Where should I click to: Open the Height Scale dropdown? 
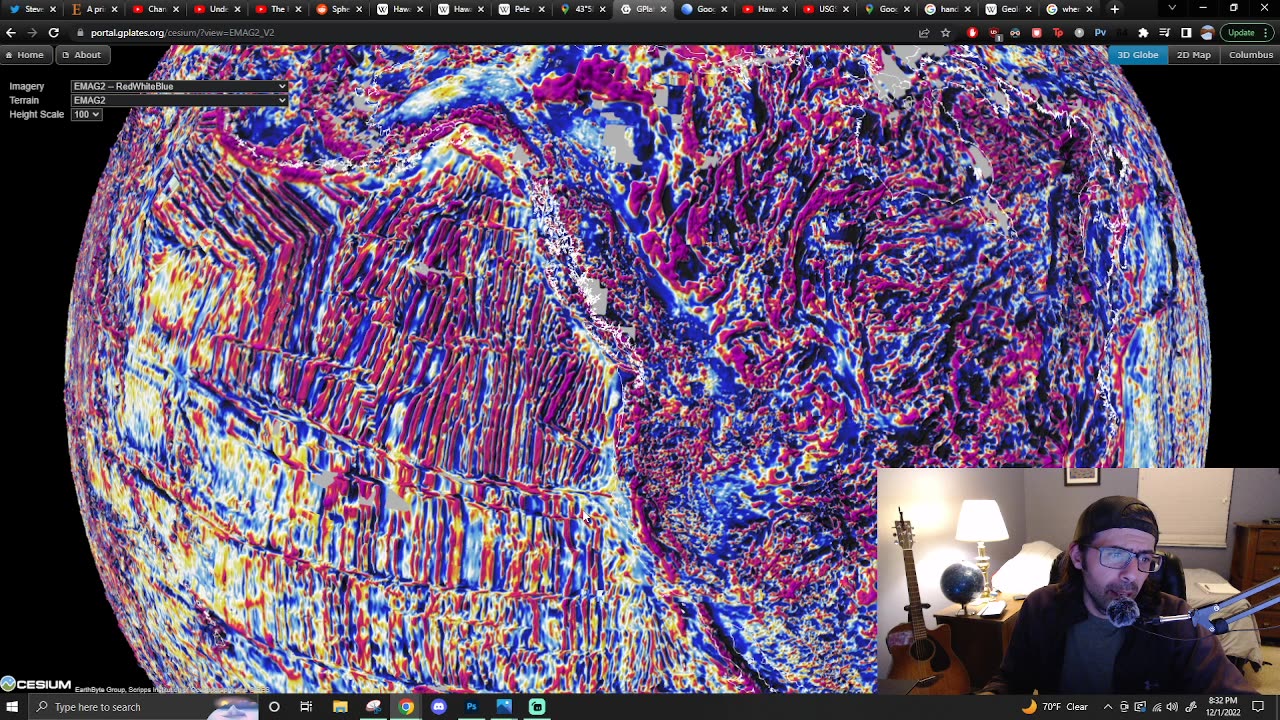point(86,114)
